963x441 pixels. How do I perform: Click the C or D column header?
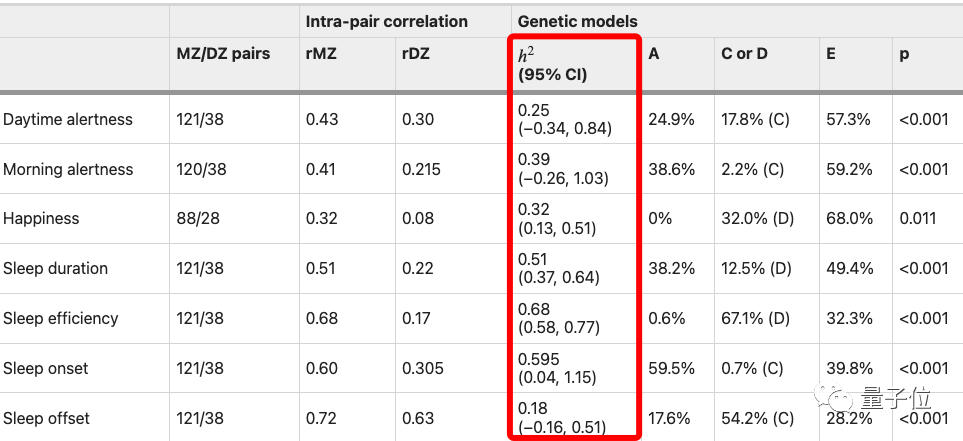click(x=744, y=54)
